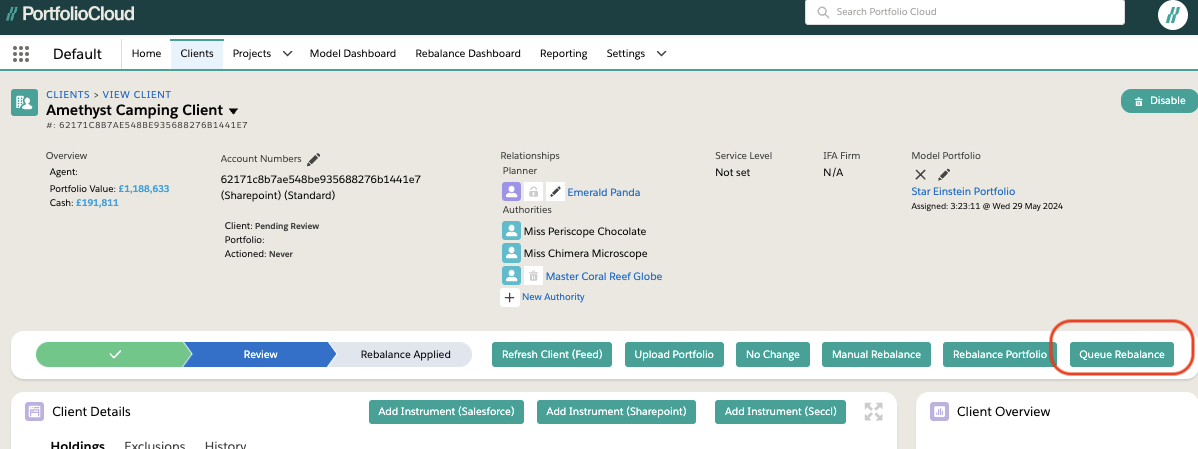Screen dimensions: 1198x449
Task: Open the app launcher grid icon
Action: pos(21,53)
